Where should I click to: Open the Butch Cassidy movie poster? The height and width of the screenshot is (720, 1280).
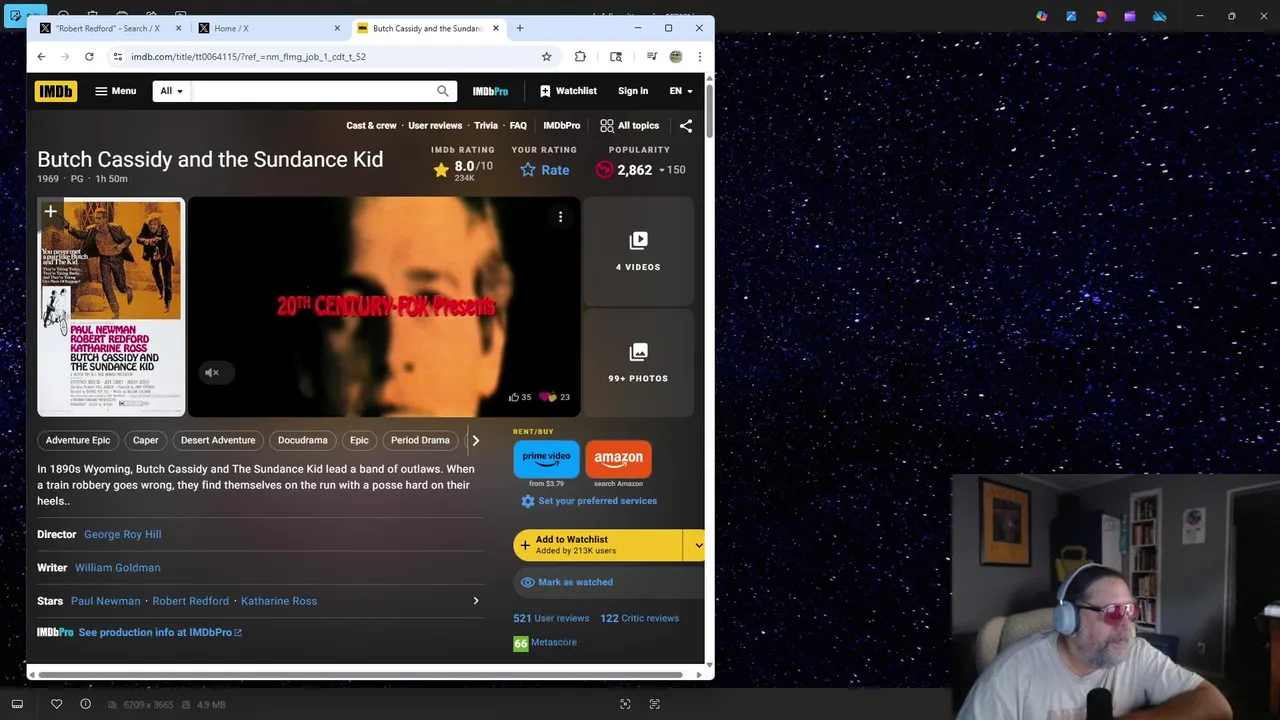click(111, 307)
